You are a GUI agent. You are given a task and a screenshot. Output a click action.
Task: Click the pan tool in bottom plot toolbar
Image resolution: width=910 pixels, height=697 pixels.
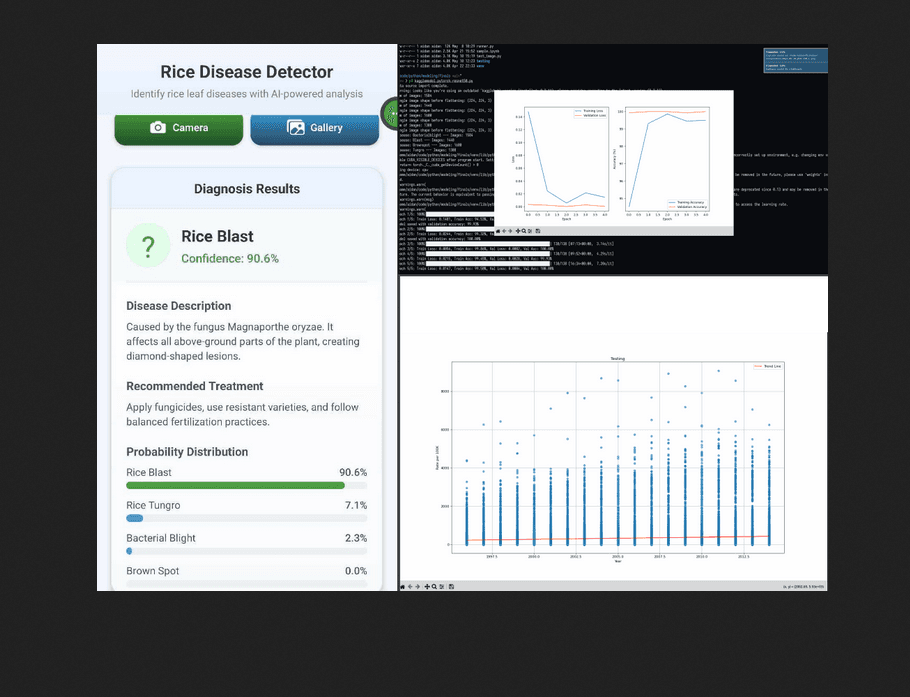[x=427, y=586]
